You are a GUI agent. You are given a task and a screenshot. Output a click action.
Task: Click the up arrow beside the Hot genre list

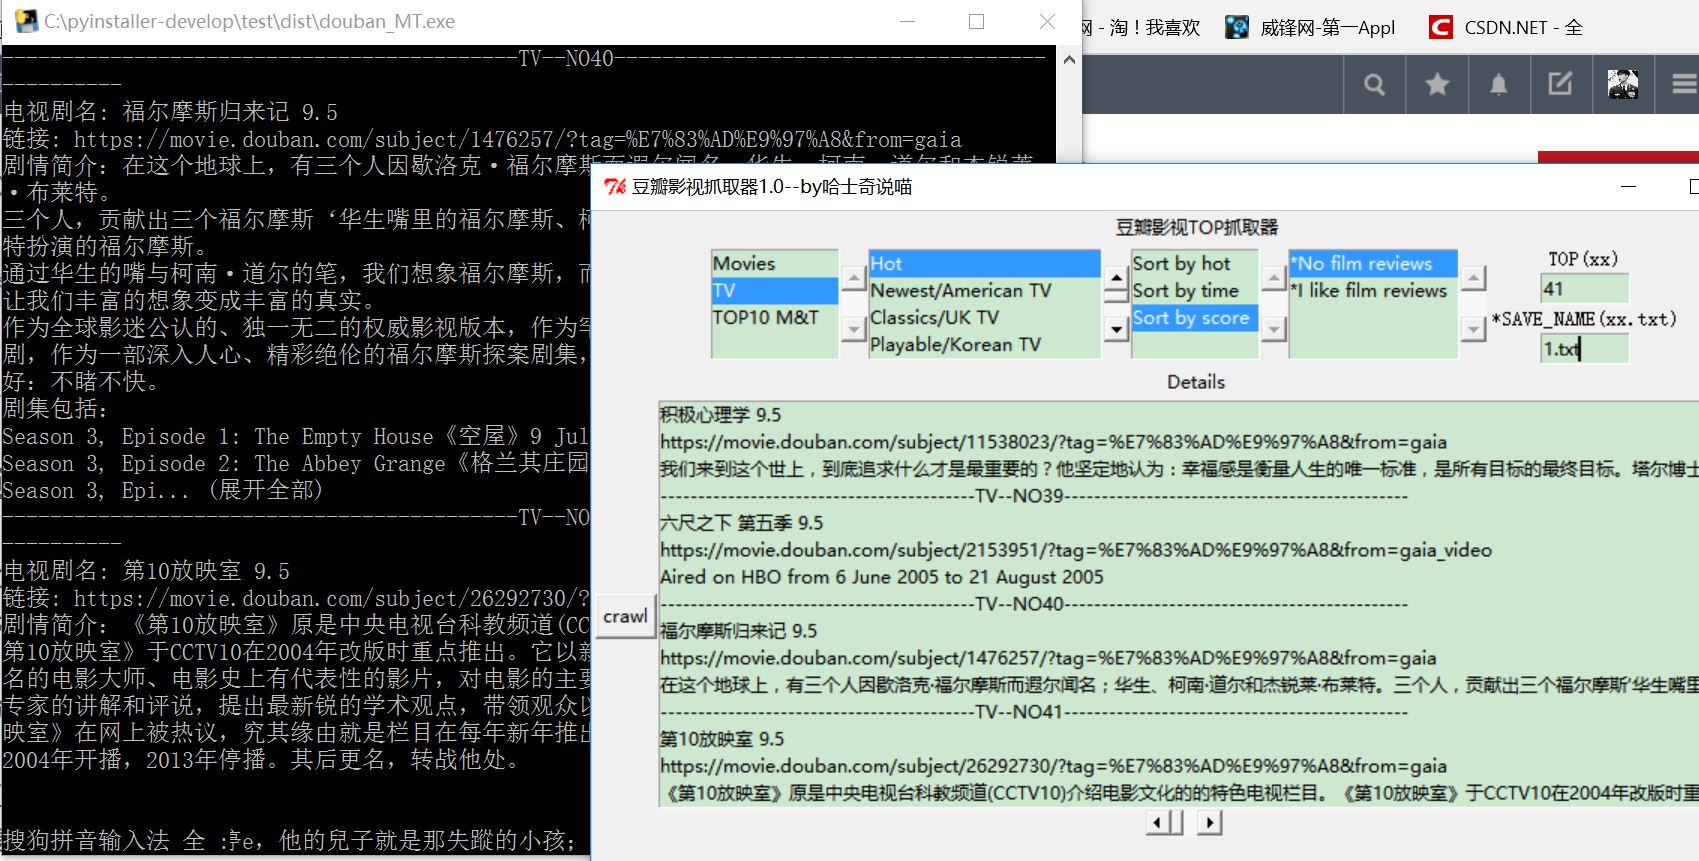(1116, 277)
